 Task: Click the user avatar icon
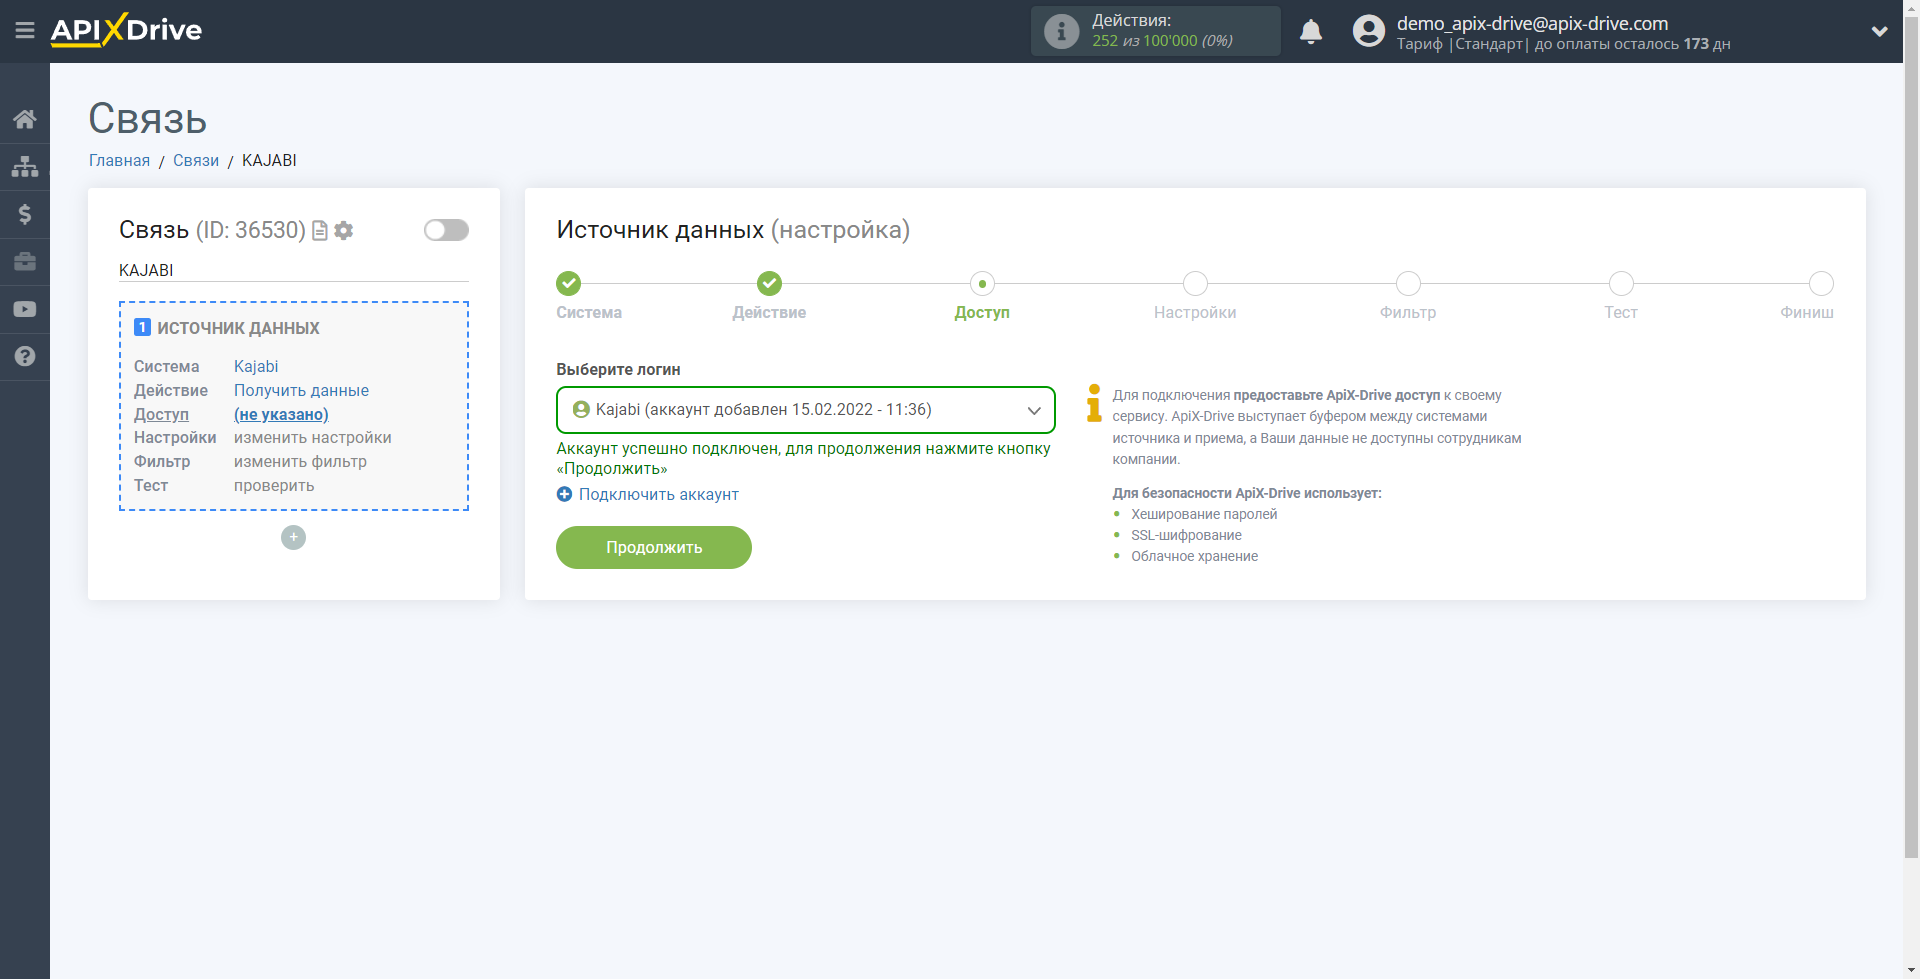point(1369,31)
